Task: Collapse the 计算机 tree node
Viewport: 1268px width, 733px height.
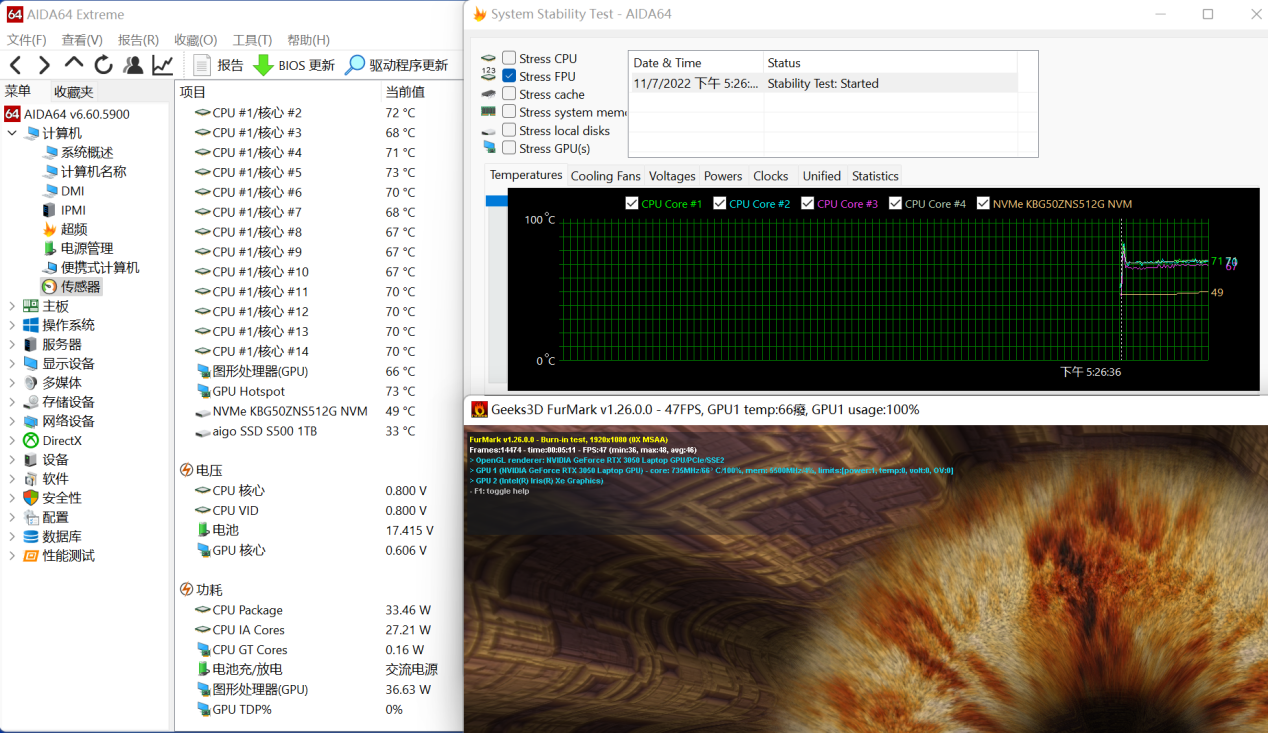Action: (12, 133)
